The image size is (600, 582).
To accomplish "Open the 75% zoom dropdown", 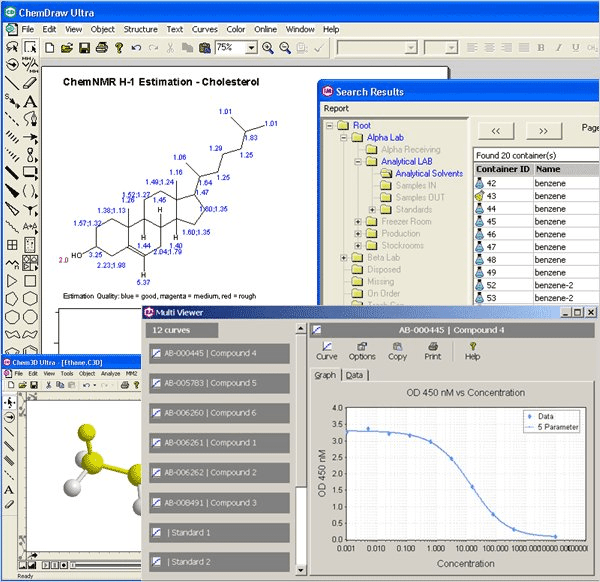I will [251, 48].
